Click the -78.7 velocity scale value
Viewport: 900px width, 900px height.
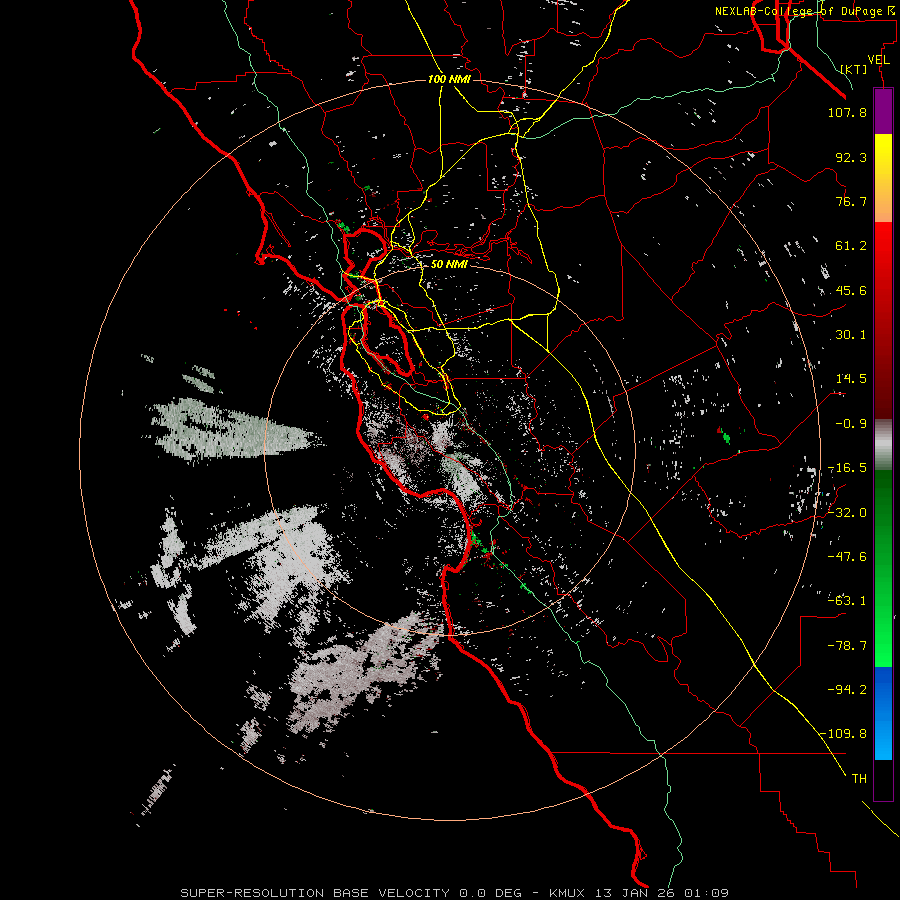(x=847, y=646)
